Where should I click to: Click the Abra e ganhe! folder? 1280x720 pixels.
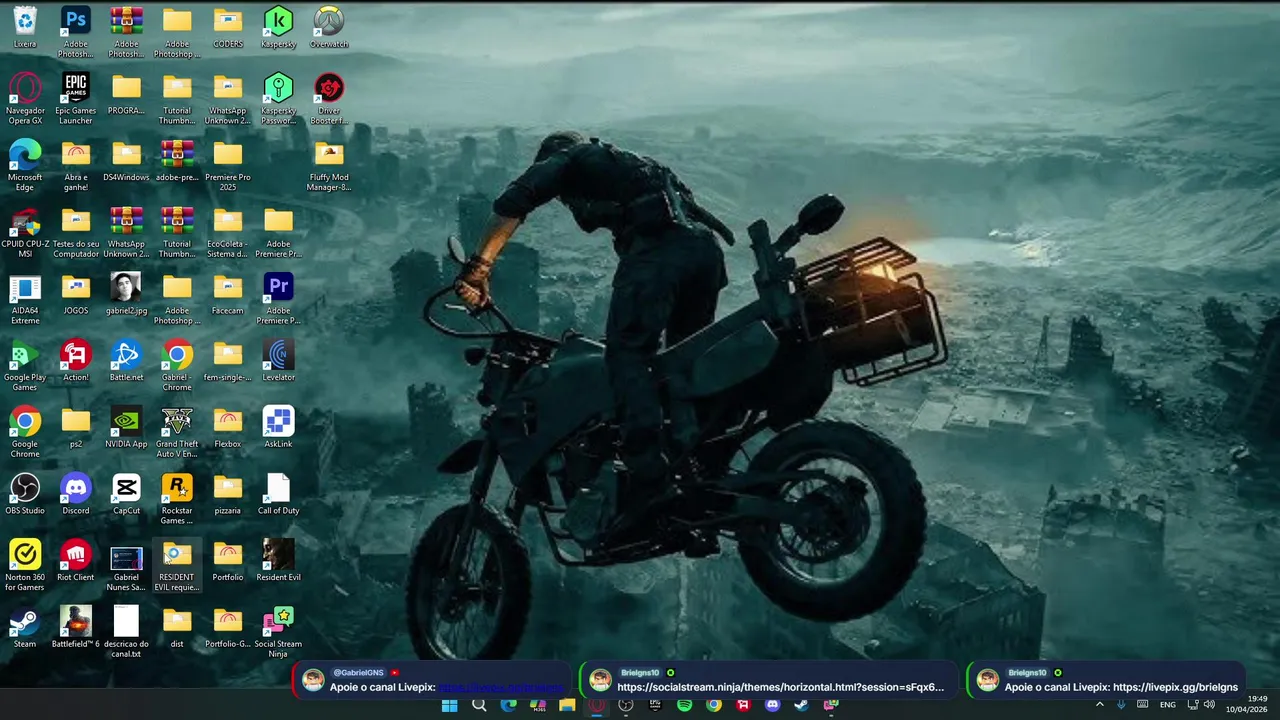[76, 165]
